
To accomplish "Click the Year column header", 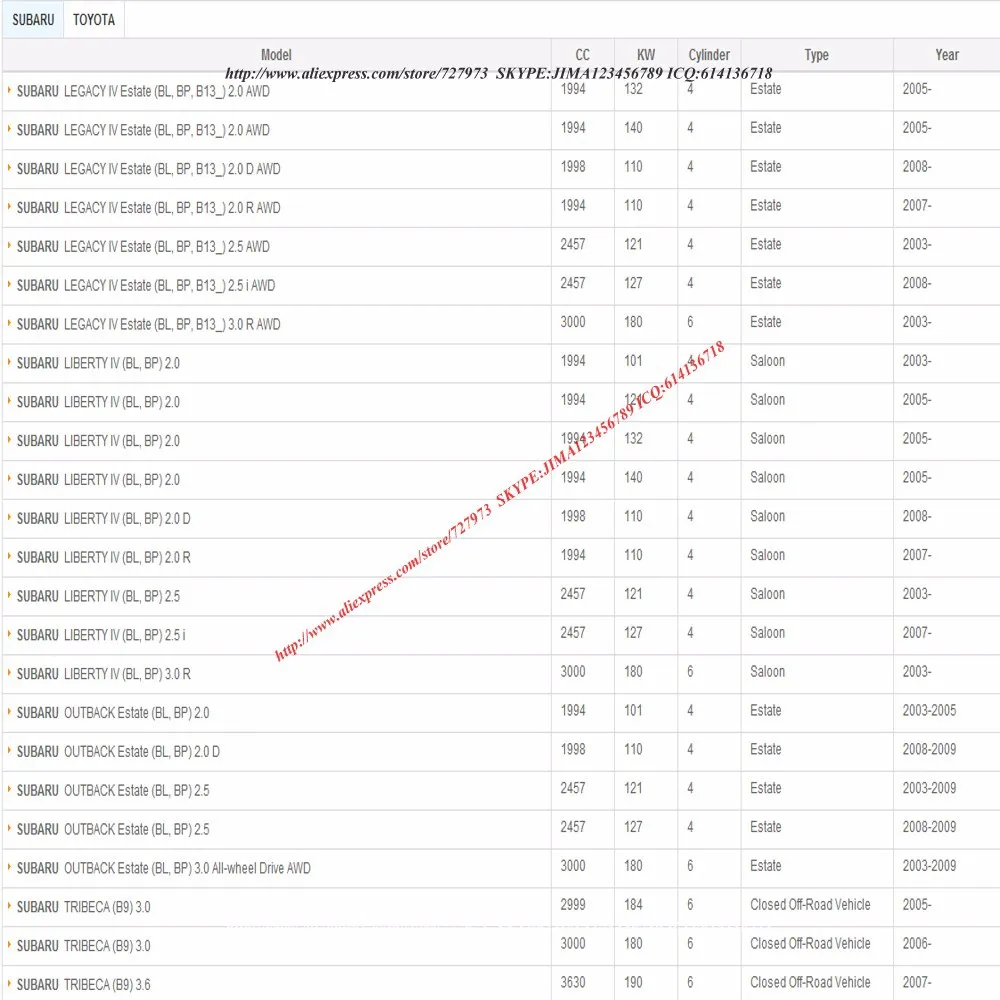I will pyautogui.click(x=947, y=55).
